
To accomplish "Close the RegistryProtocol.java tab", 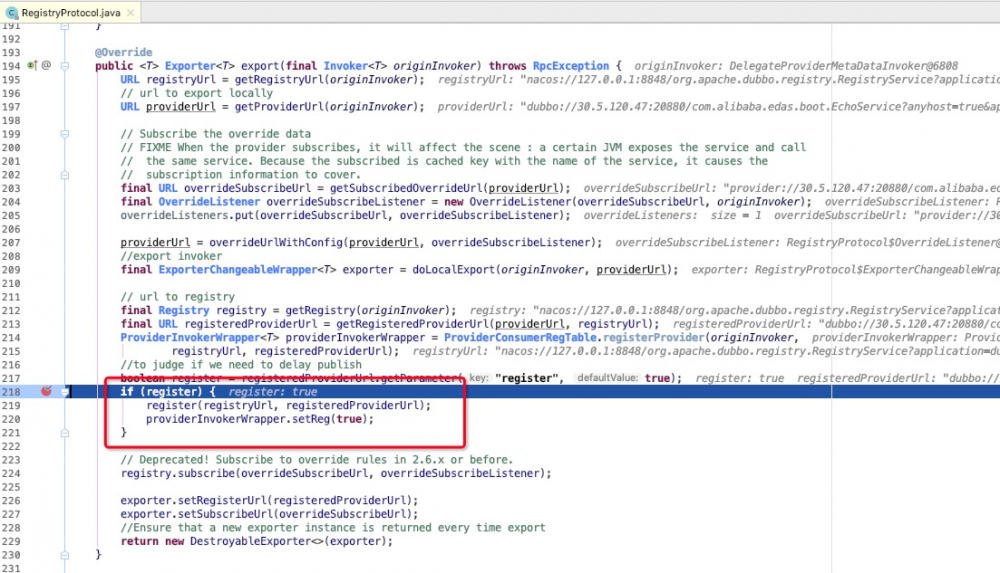I will (x=131, y=13).
